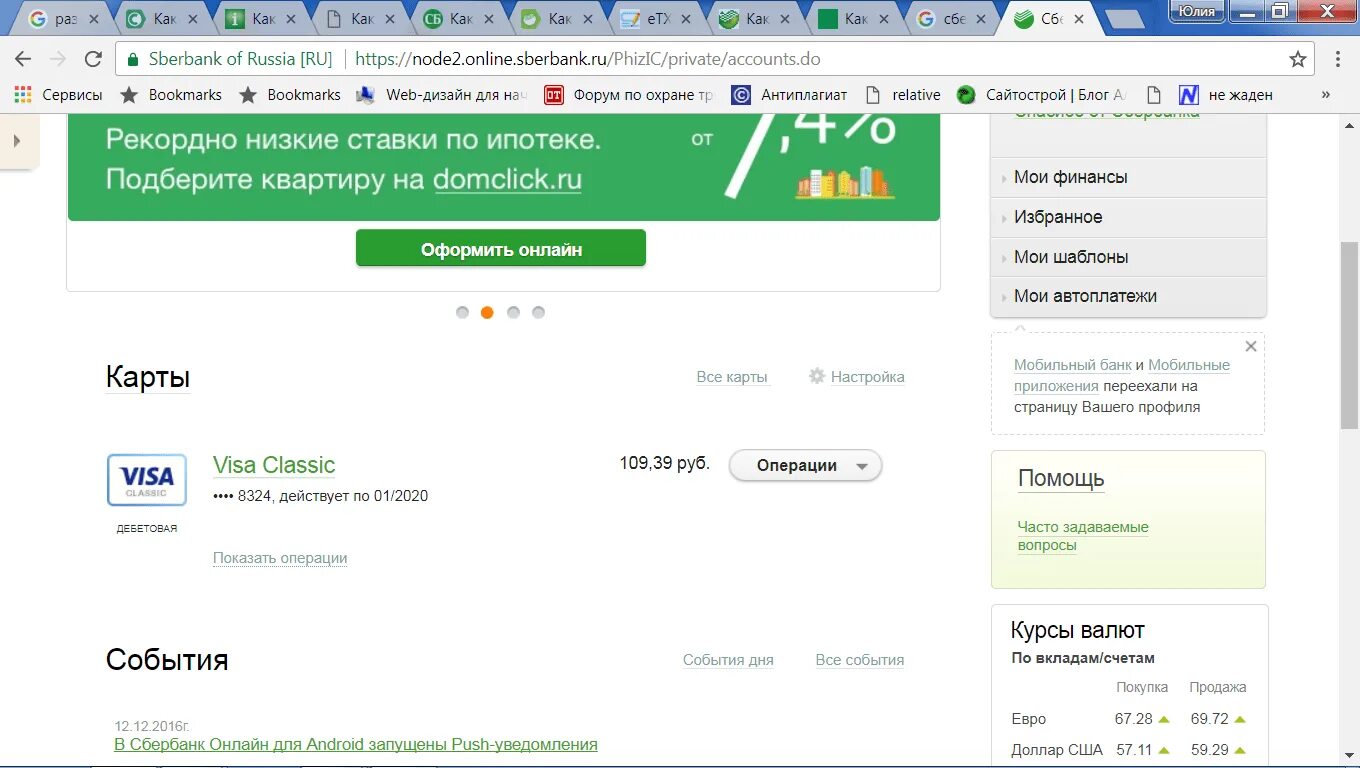Viewport: 1360px width, 768px height.
Task: Click the domclick.ru mortgage banner
Action: [504, 167]
